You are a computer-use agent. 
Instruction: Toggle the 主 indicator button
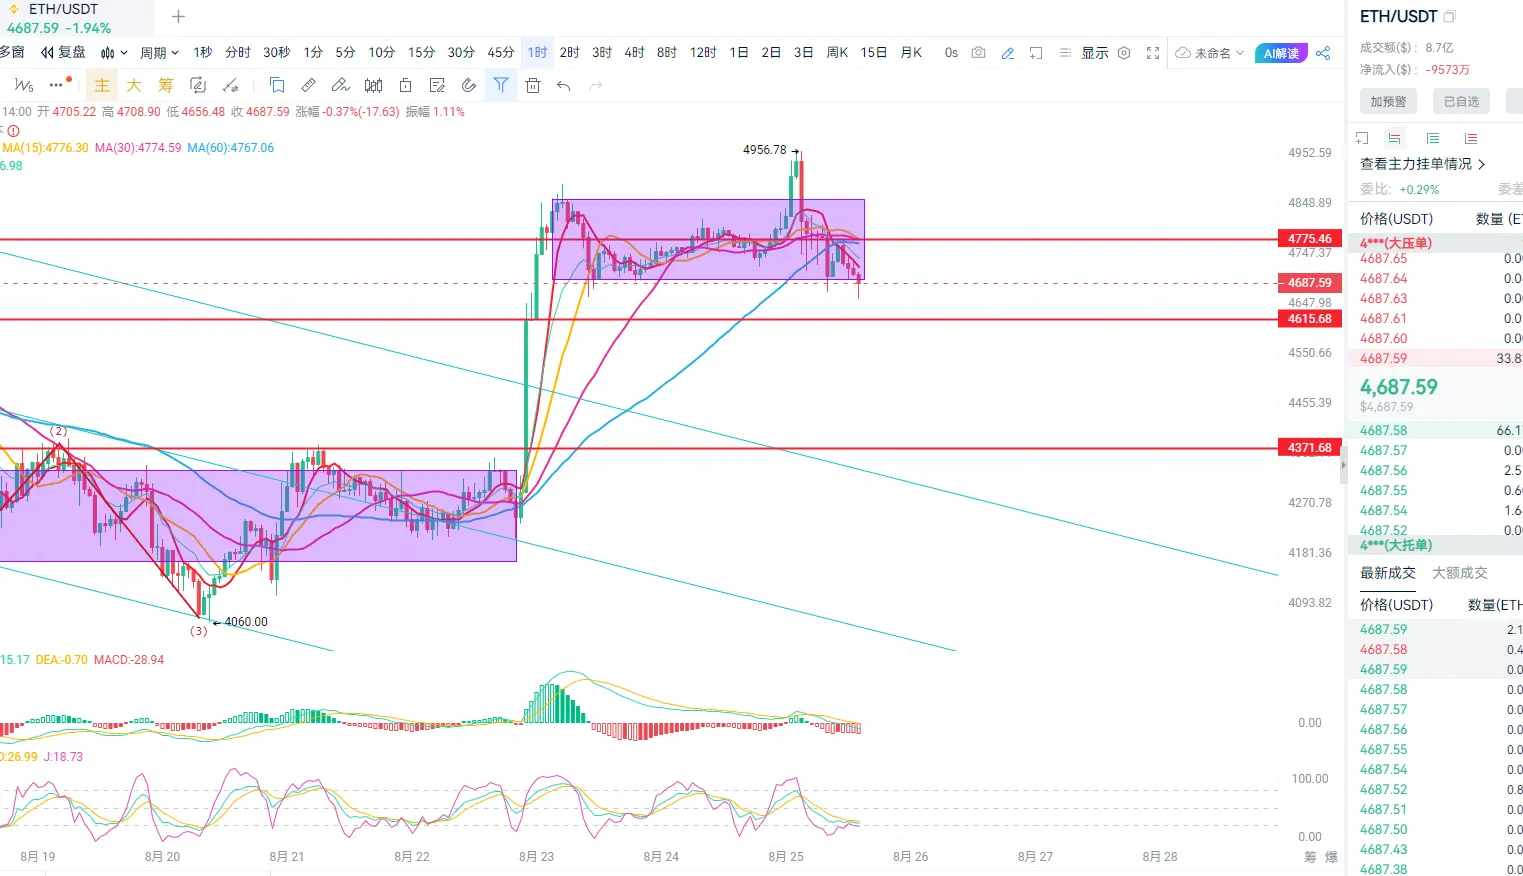click(x=102, y=86)
